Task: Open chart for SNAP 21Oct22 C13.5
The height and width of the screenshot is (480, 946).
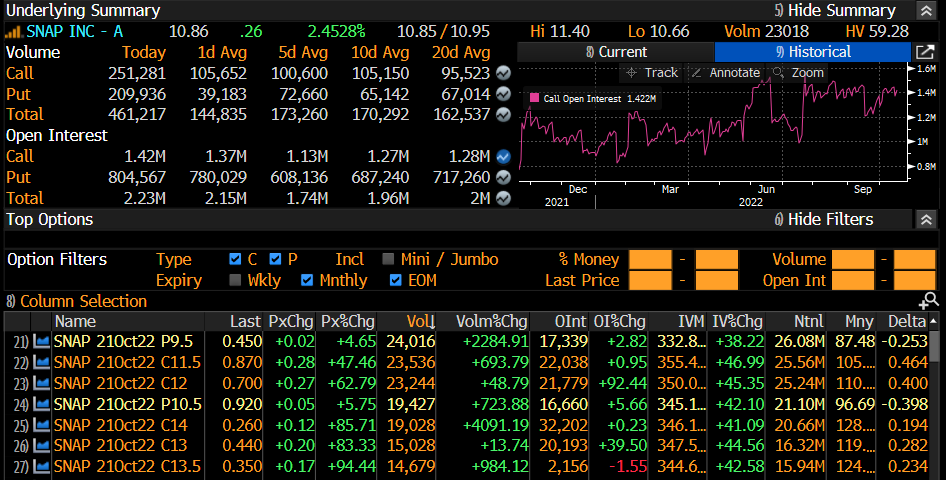Action: [42, 467]
